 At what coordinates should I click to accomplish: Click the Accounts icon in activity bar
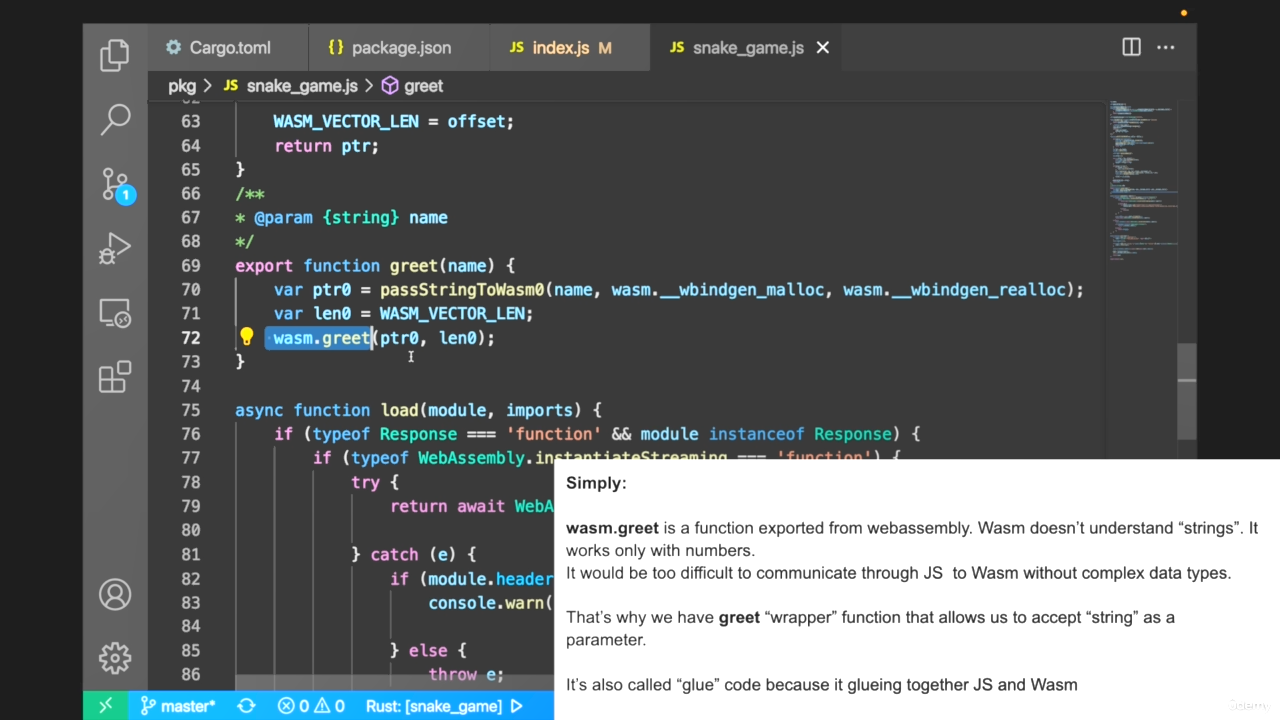pyautogui.click(x=115, y=595)
